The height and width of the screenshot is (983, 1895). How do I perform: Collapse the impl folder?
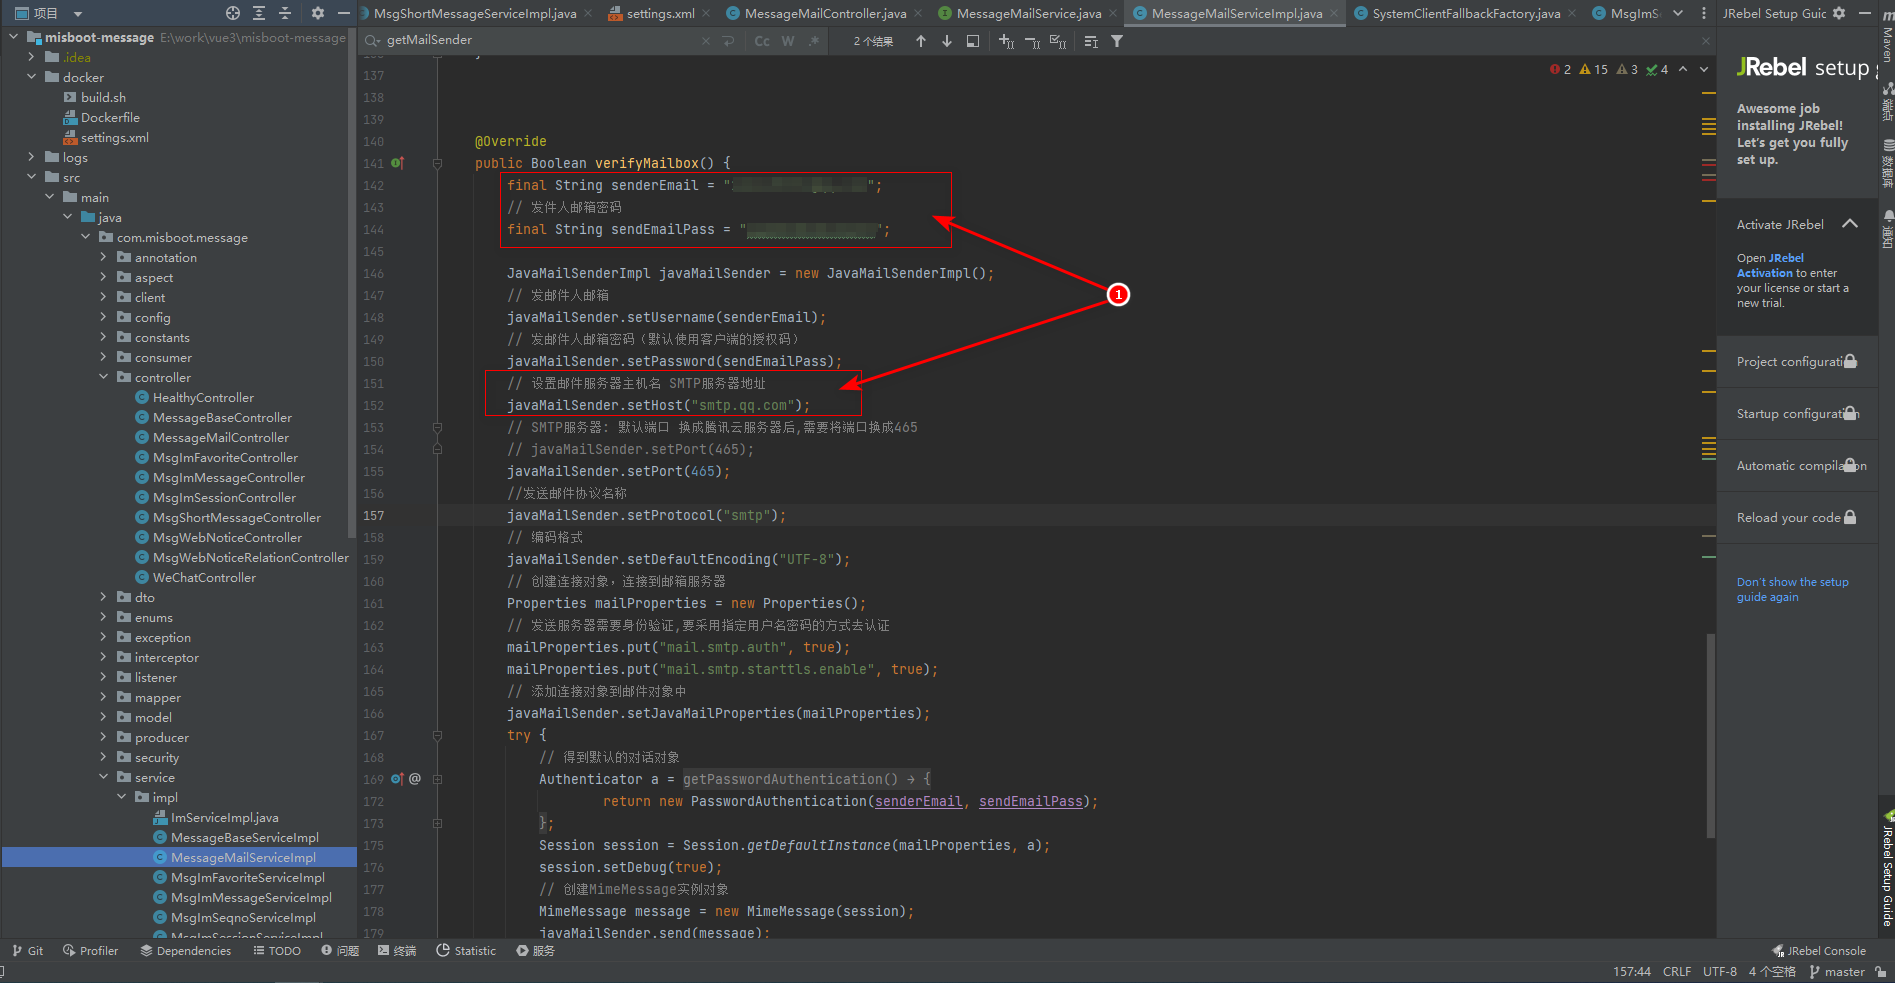click(x=121, y=797)
